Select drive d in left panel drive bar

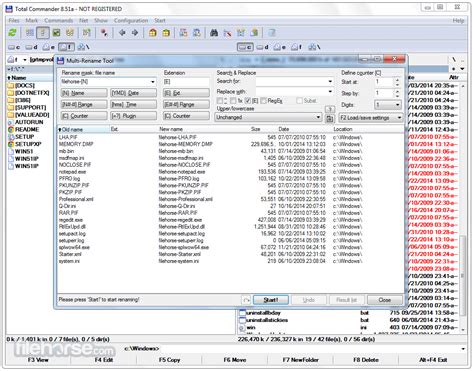click(32, 47)
